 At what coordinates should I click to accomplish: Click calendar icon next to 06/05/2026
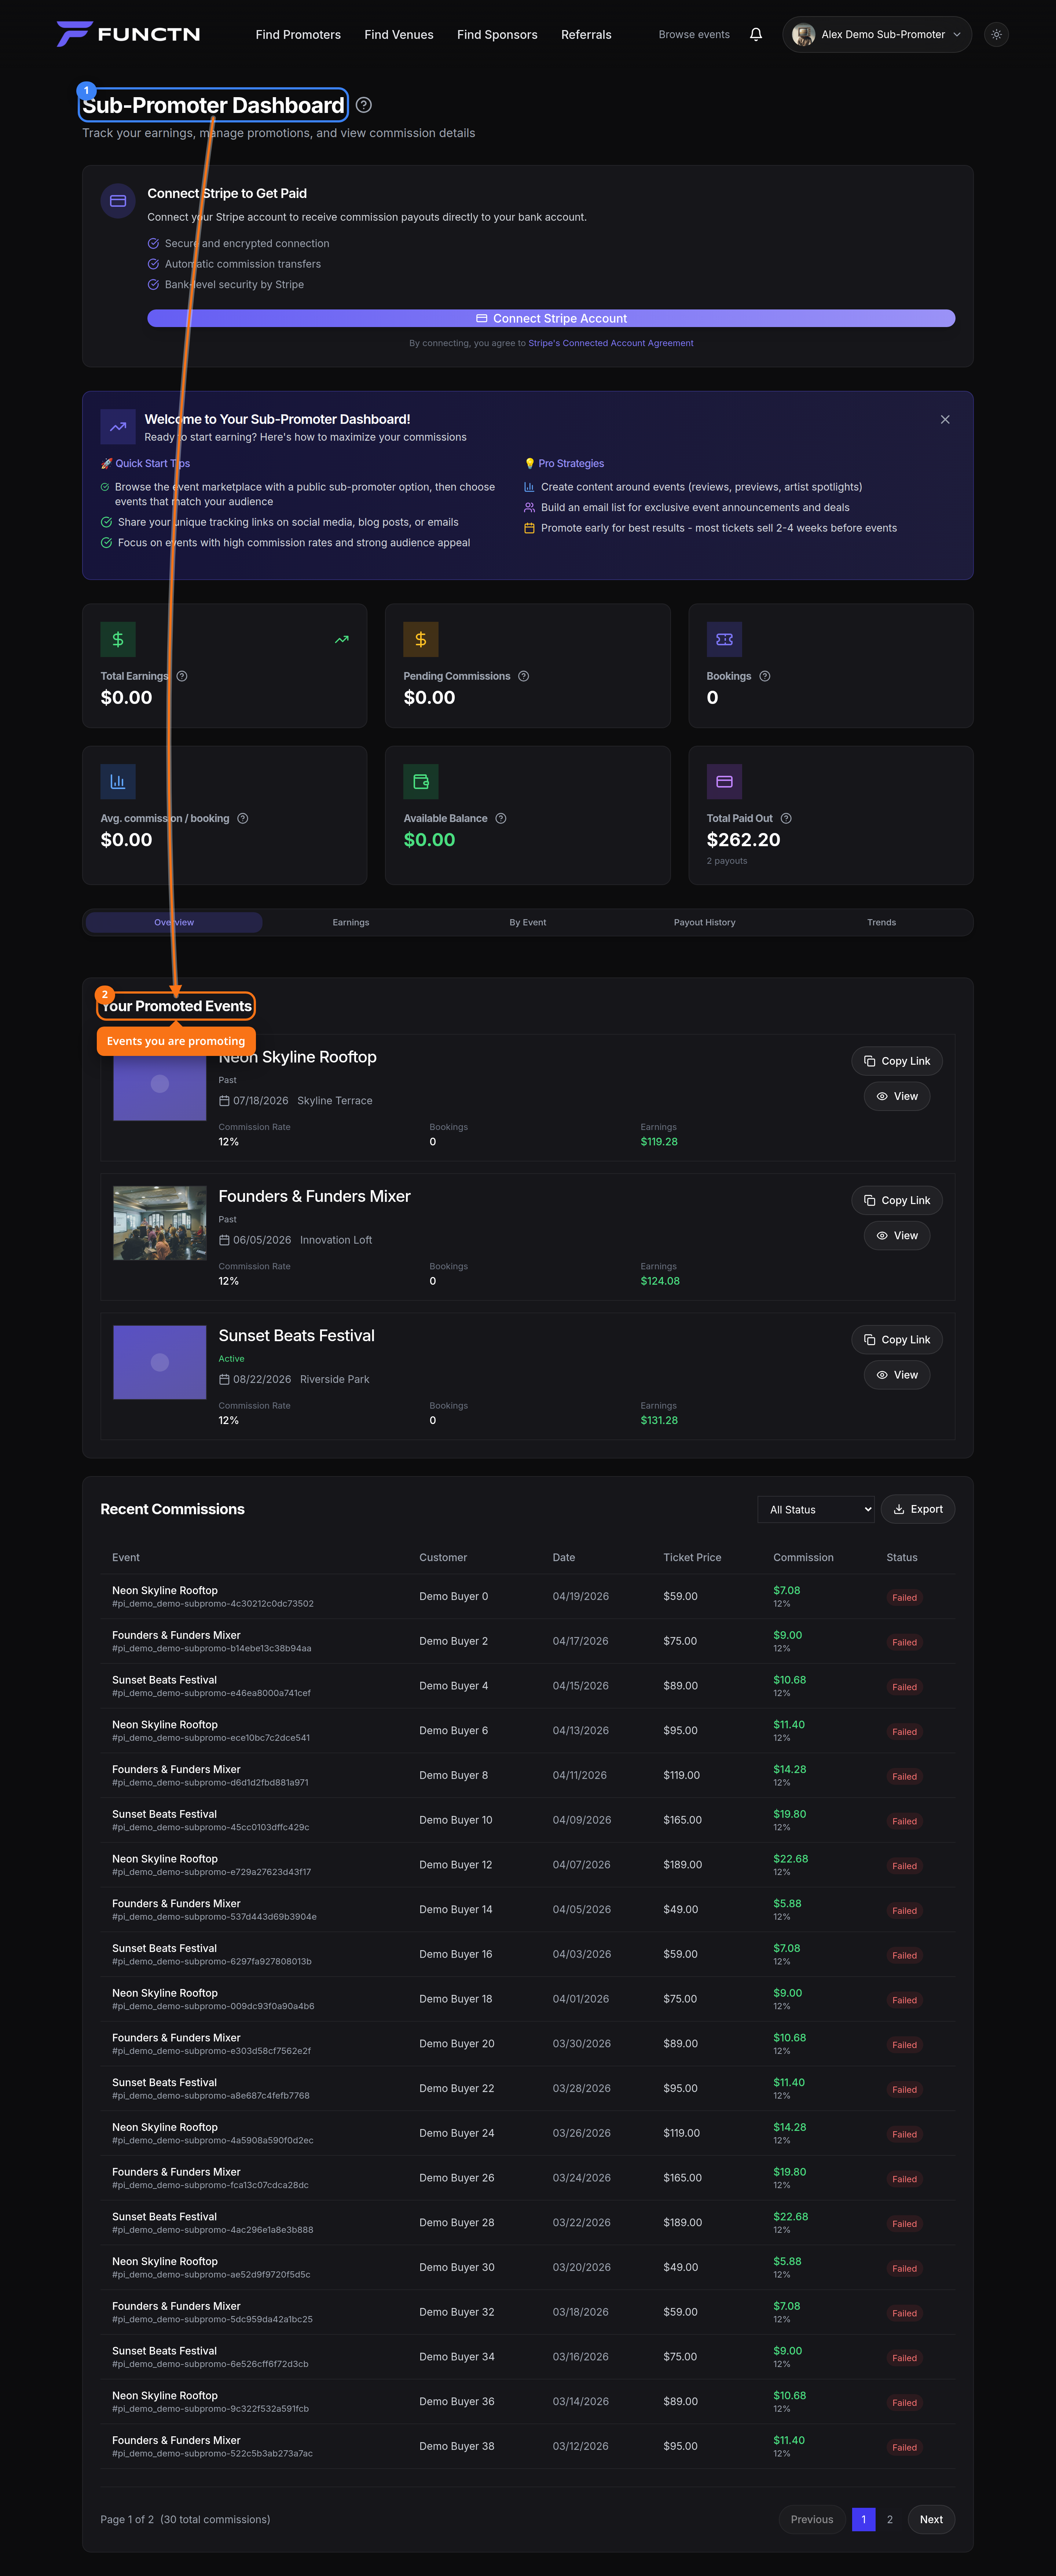pyautogui.click(x=224, y=1240)
